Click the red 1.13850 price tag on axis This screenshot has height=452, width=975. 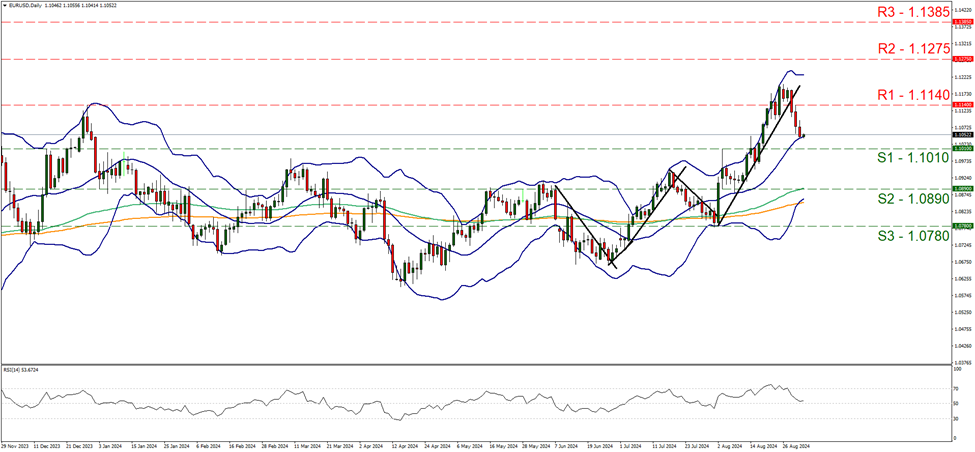pyautogui.click(x=958, y=20)
